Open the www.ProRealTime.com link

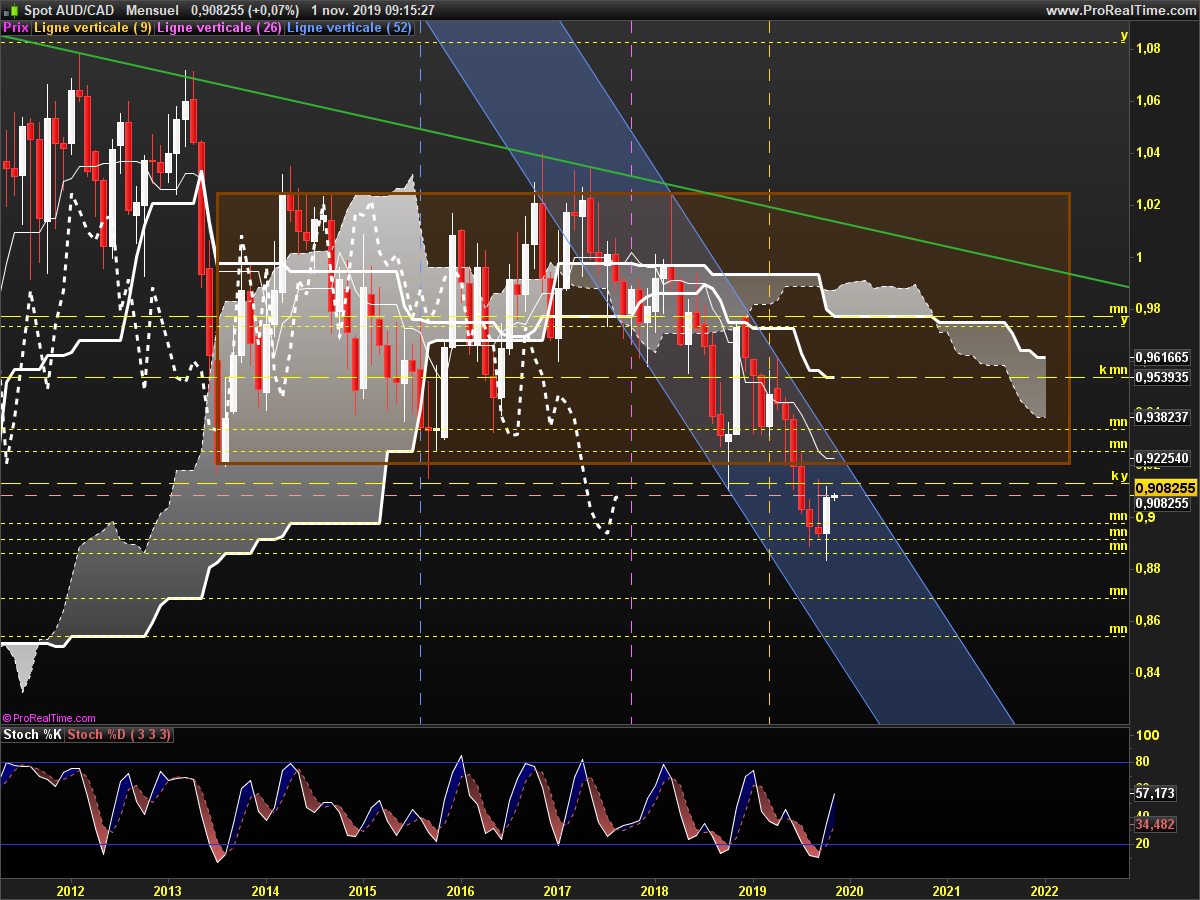(1120, 10)
